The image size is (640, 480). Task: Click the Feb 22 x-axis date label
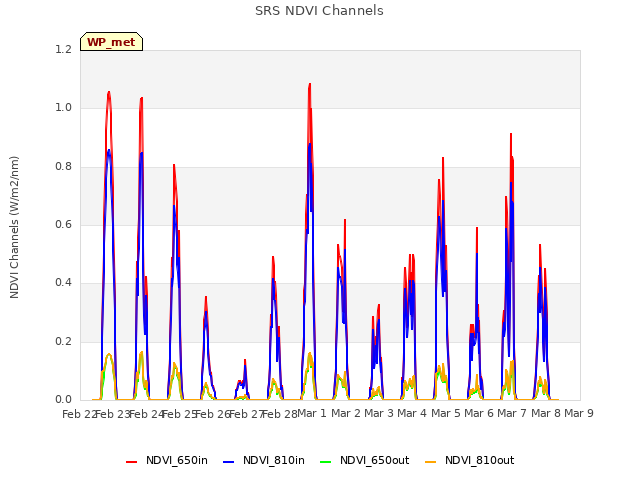coord(79,414)
